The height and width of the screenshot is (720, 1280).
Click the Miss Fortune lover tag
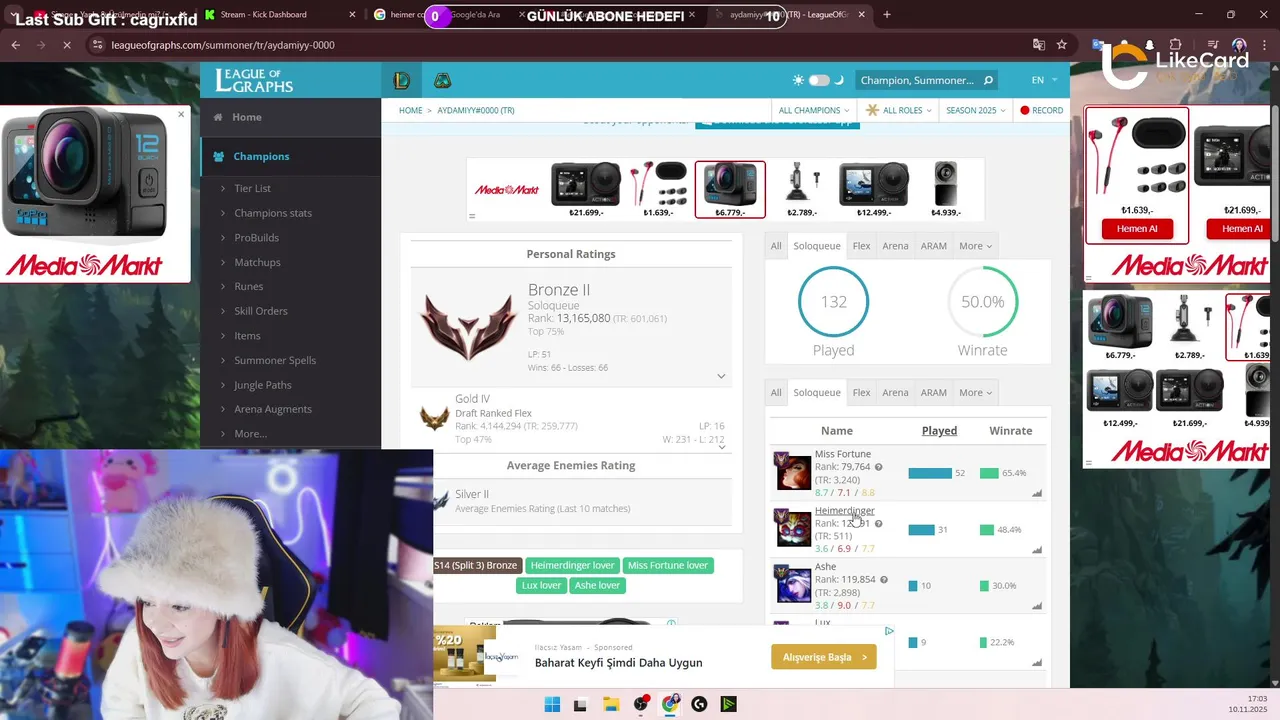(x=668, y=565)
